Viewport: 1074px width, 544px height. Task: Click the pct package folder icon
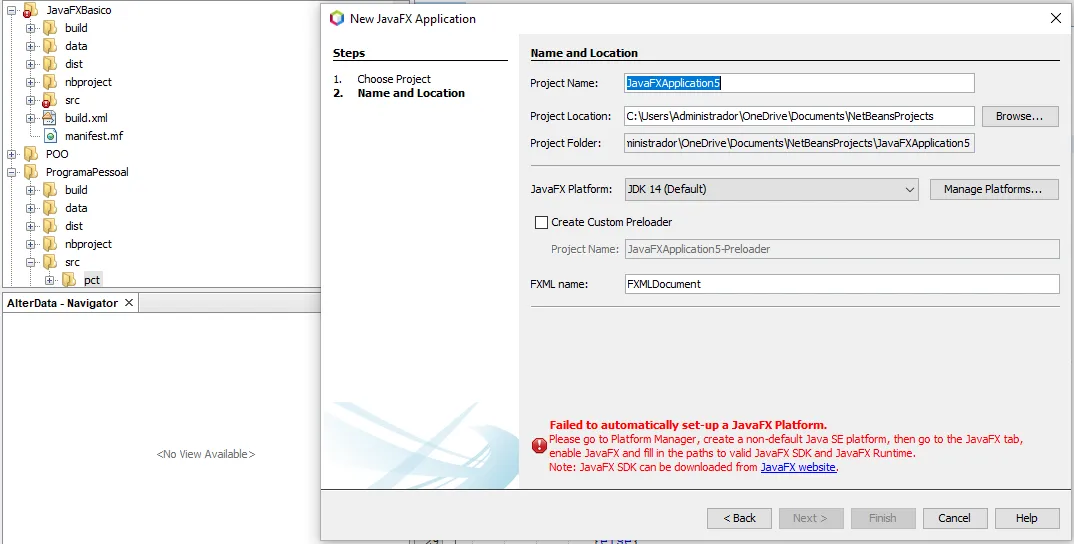(68, 280)
